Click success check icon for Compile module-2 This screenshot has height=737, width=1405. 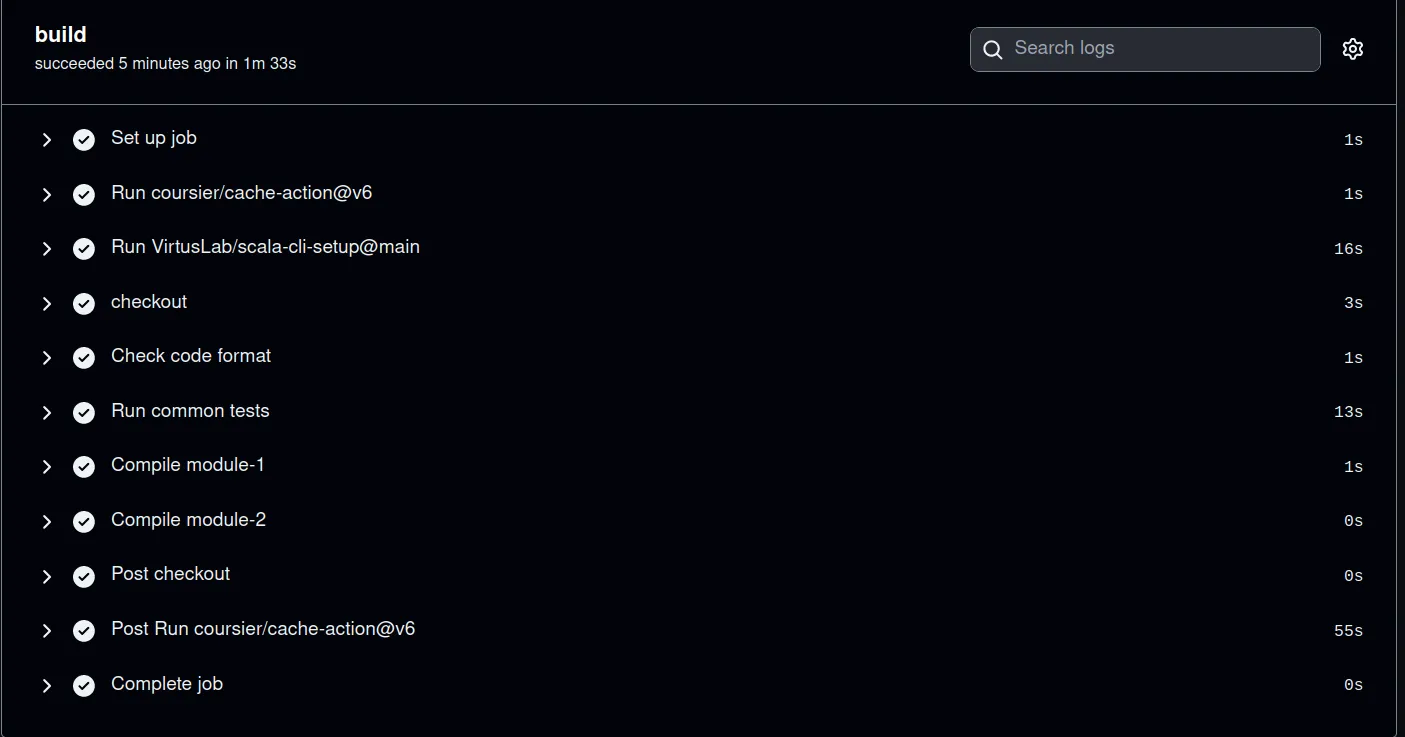tap(84, 522)
